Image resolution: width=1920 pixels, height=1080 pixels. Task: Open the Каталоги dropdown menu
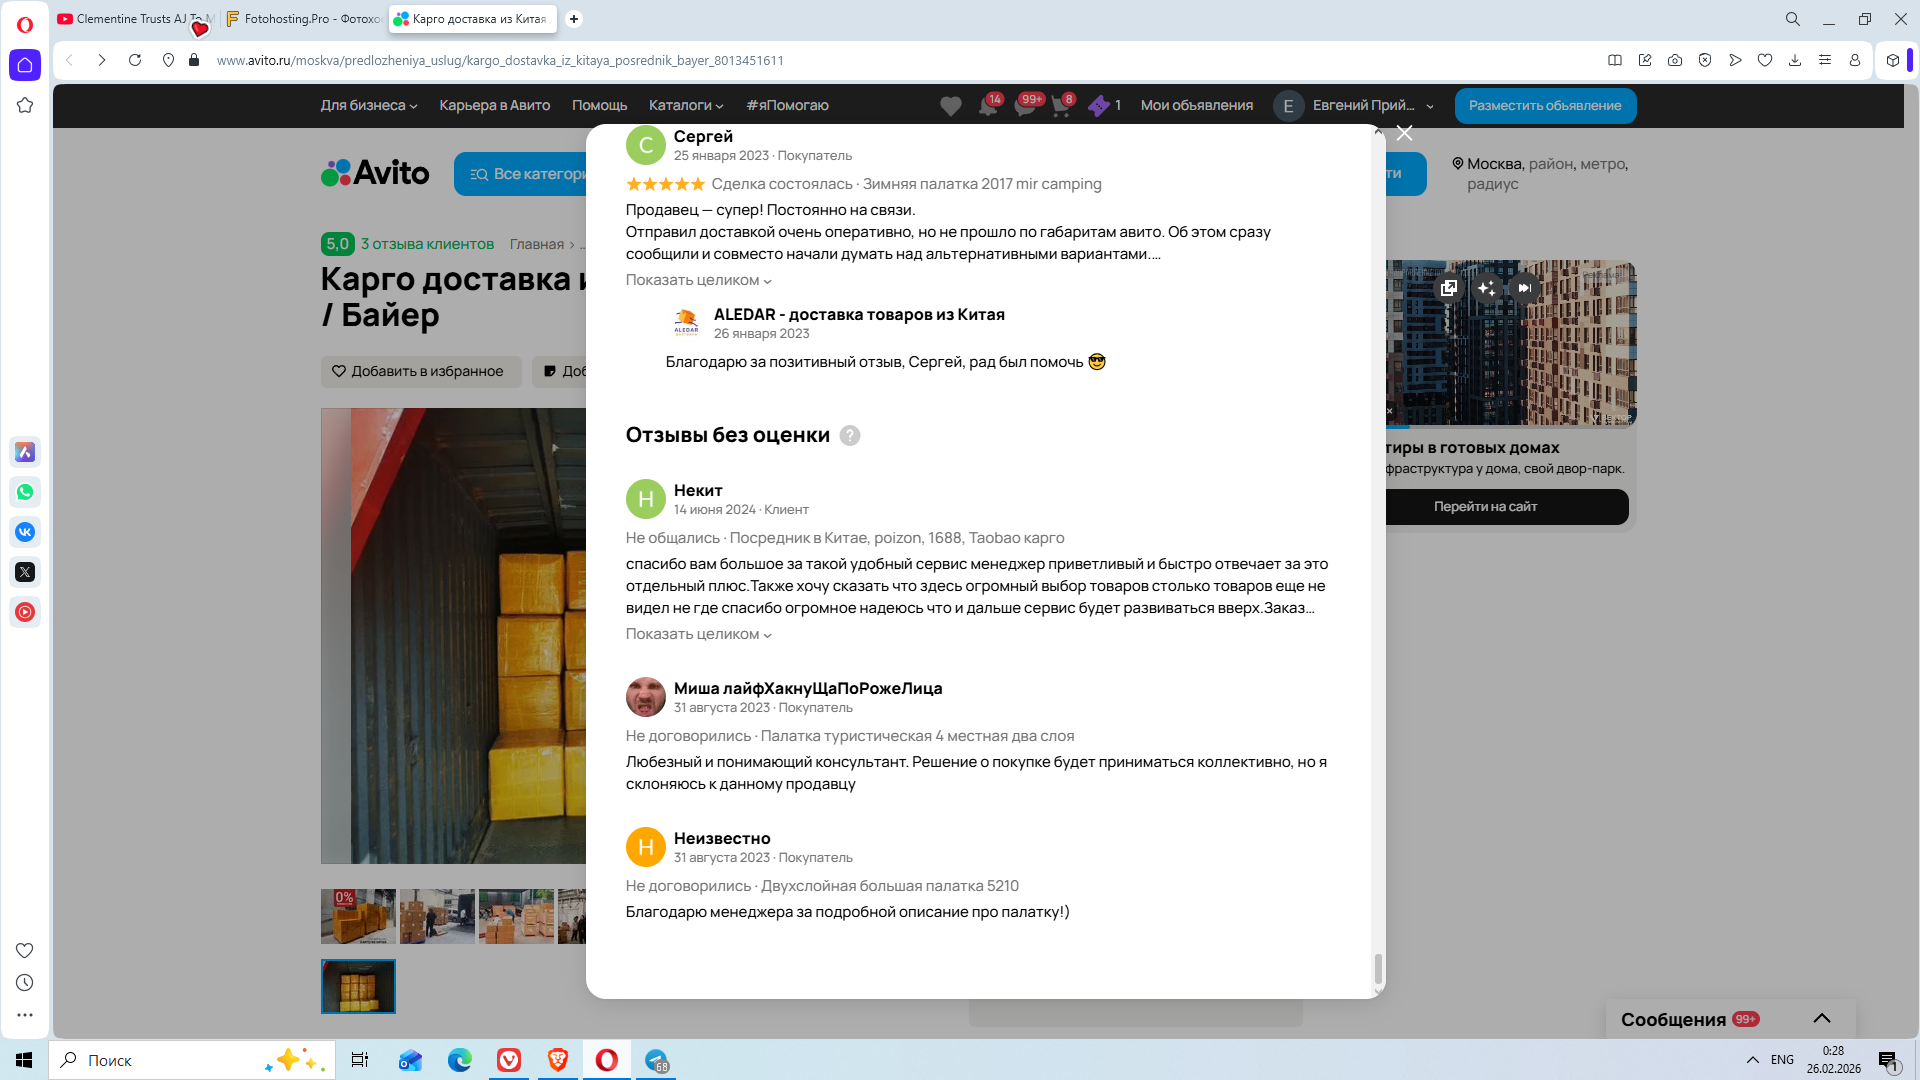click(x=685, y=105)
